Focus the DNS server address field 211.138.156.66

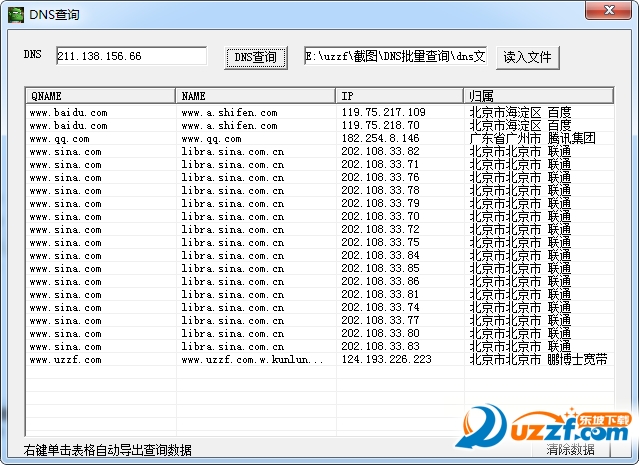click(x=131, y=56)
